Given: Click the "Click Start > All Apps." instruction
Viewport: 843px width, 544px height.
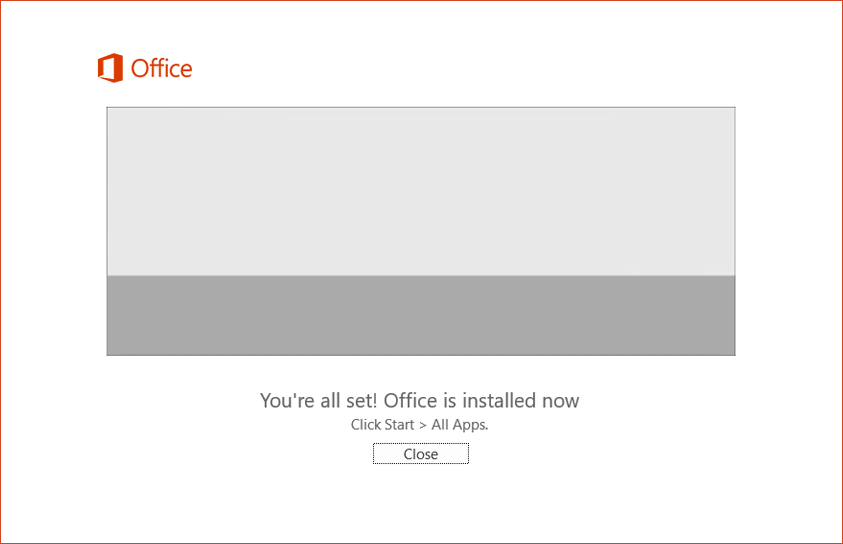Looking at the screenshot, I should [419, 424].
